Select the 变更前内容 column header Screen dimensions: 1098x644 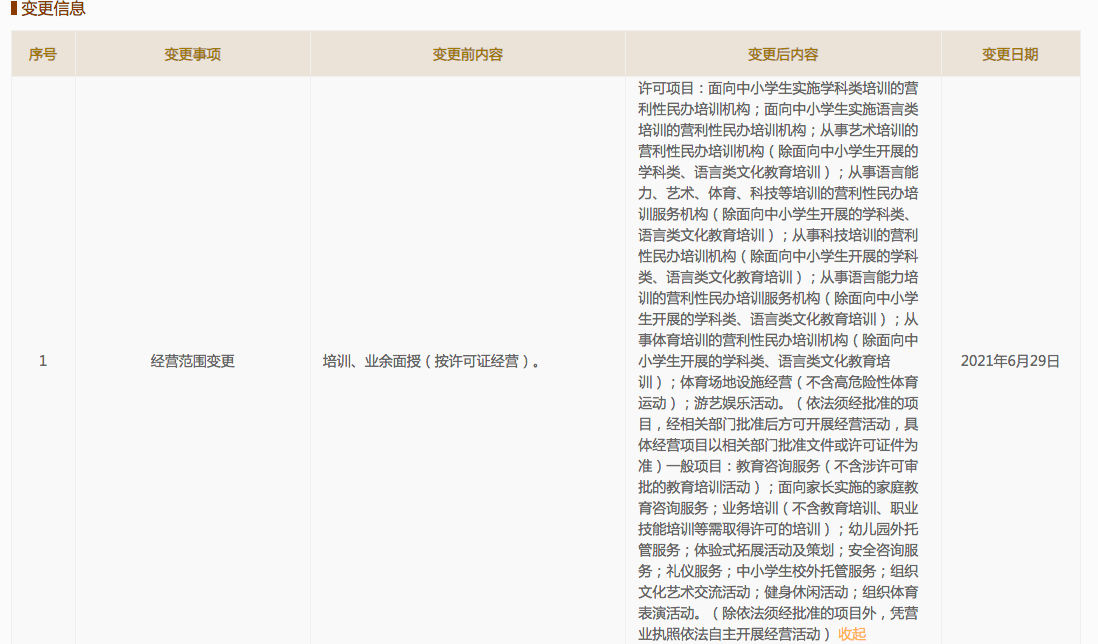click(x=469, y=53)
